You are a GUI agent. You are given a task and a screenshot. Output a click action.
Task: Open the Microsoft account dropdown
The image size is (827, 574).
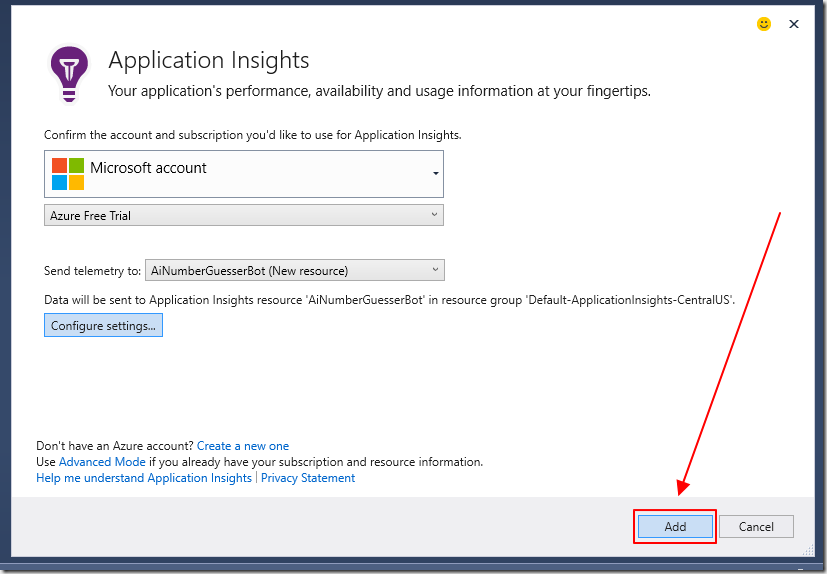(244, 174)
